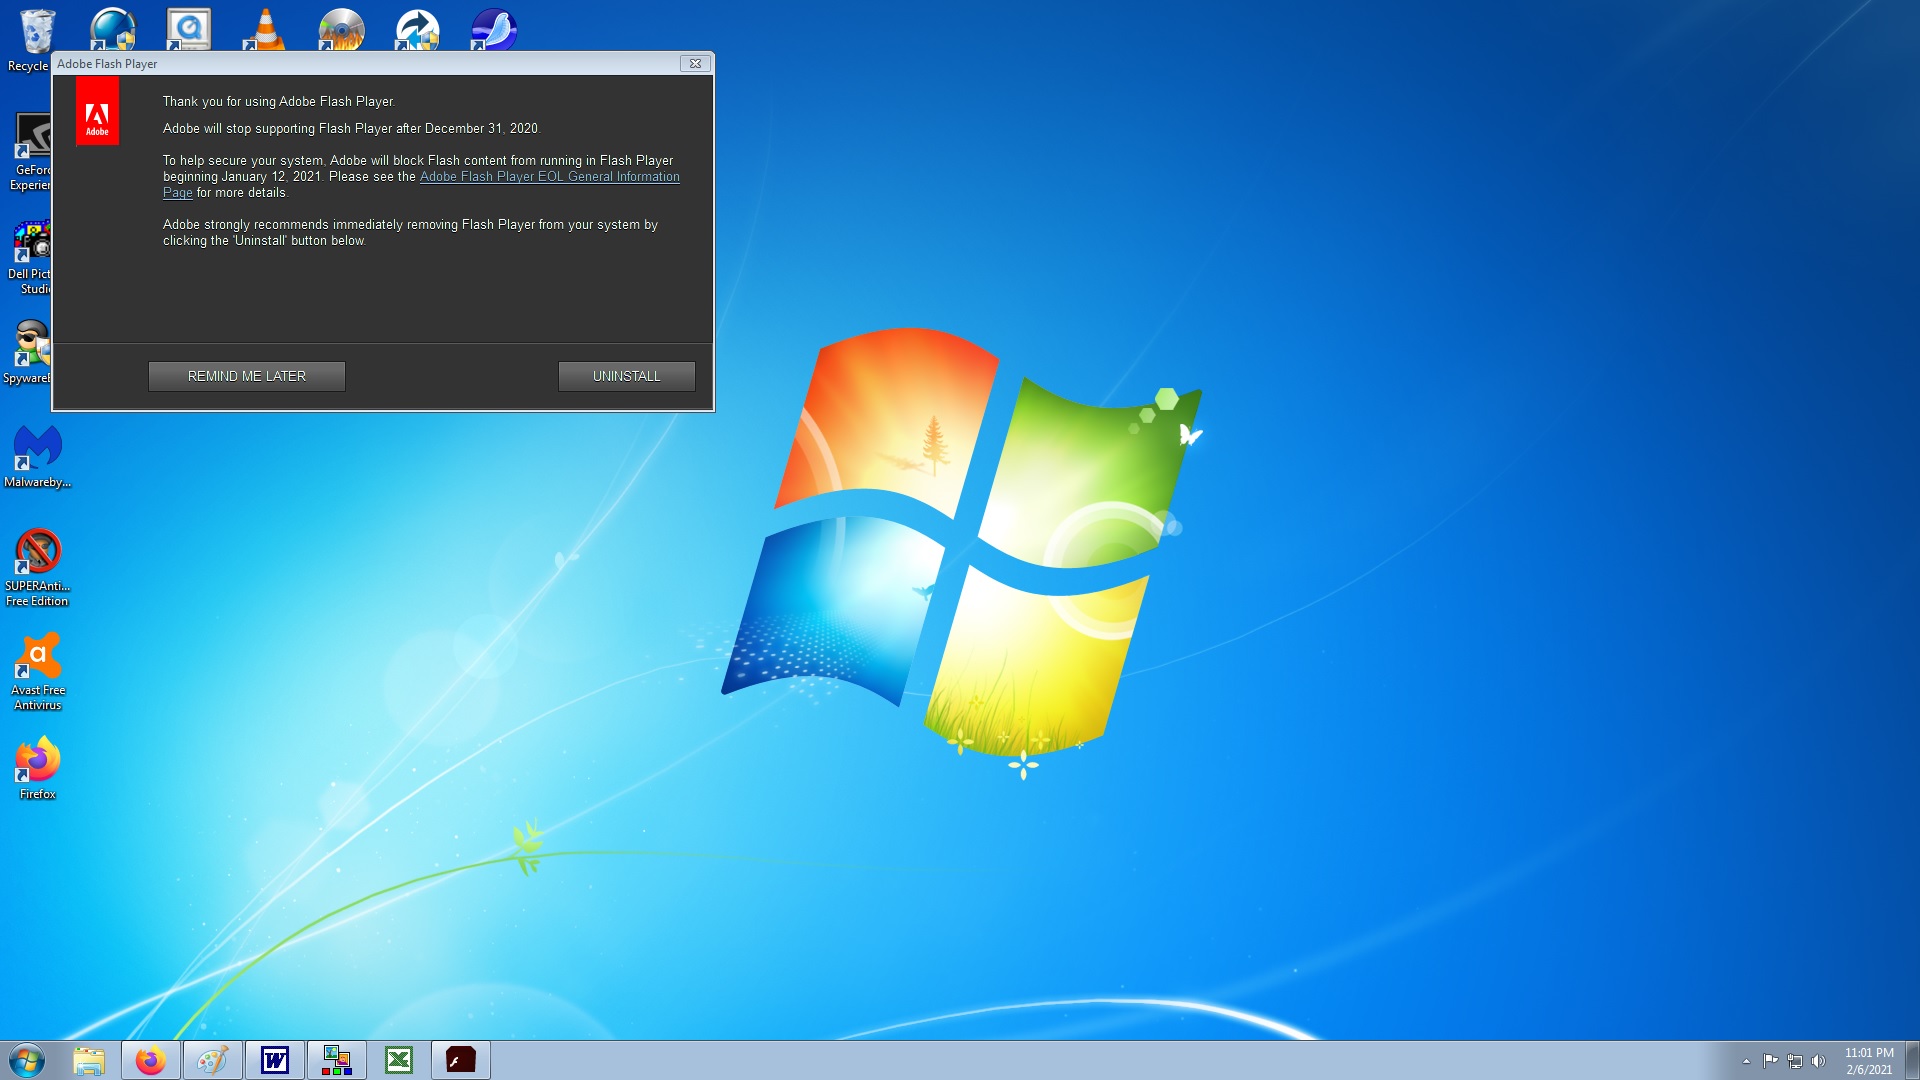Click the Adobe Flash Player title bar
Screen dimensions: 1920x1080
tap(367, 63)
